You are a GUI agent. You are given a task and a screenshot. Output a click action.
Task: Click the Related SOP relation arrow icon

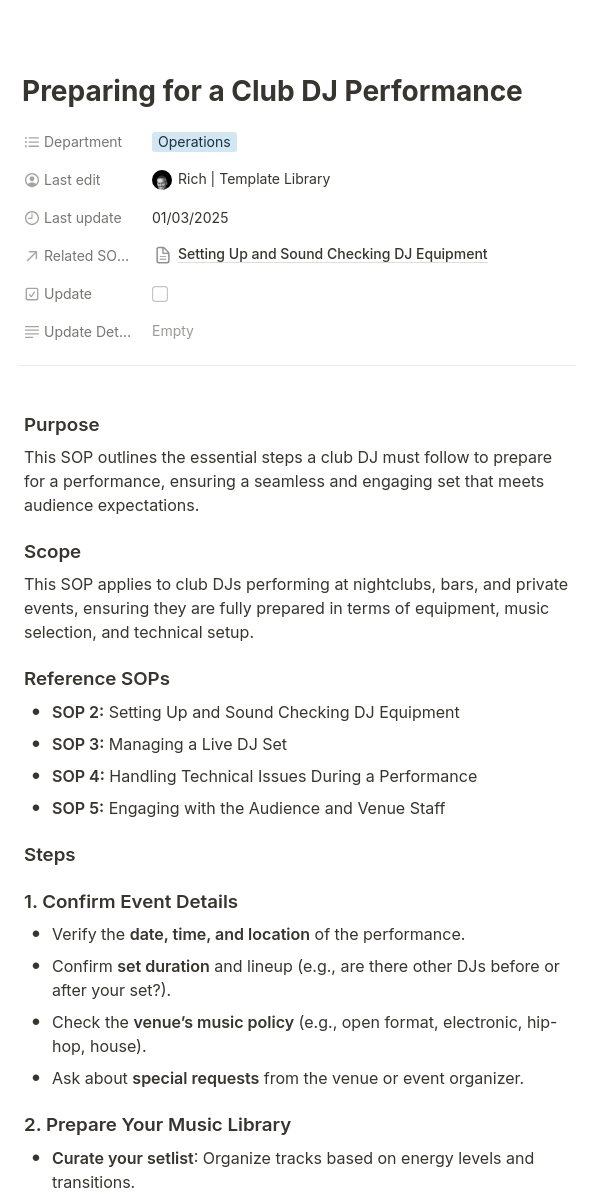coord(32,256)
